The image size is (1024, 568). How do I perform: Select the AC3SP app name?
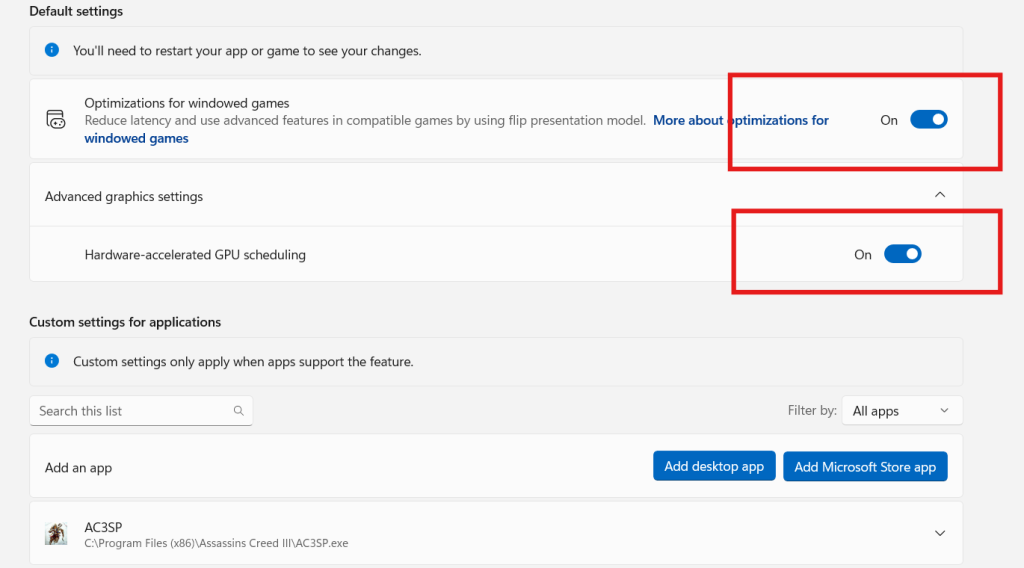[104, 525]
